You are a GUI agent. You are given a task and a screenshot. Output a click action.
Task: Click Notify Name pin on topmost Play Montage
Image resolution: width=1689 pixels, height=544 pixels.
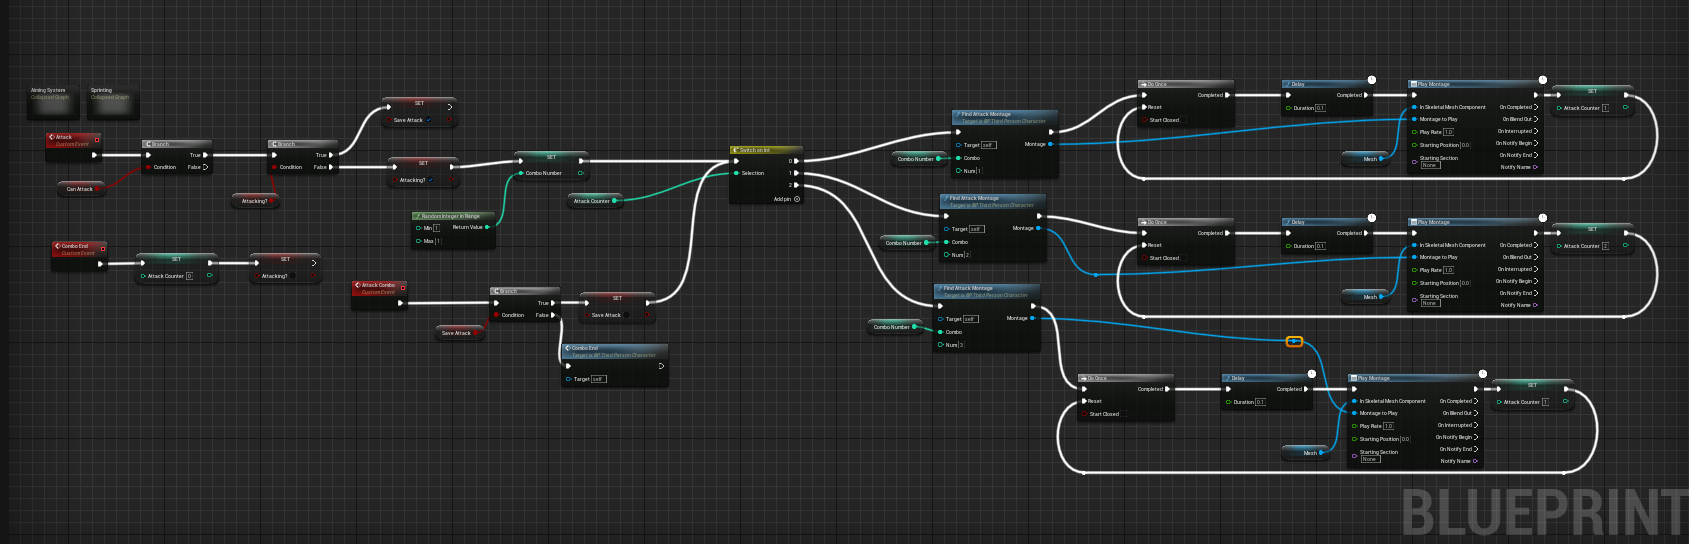coord(1535,167)
